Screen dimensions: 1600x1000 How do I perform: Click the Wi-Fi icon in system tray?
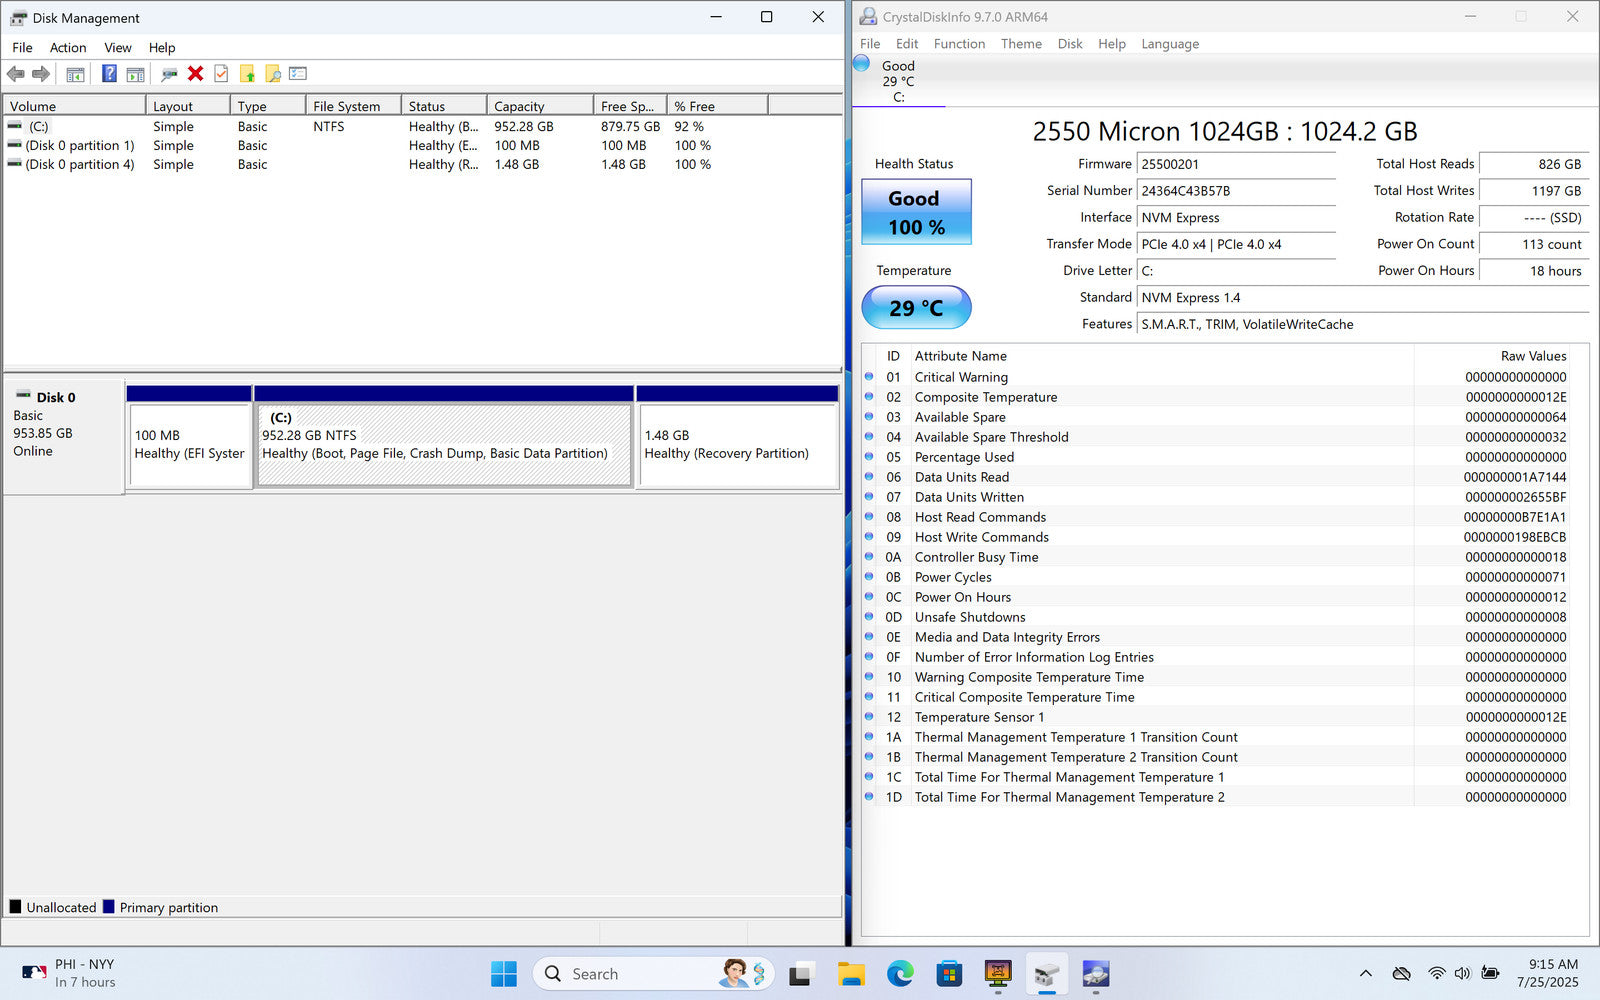(1437, 974)
